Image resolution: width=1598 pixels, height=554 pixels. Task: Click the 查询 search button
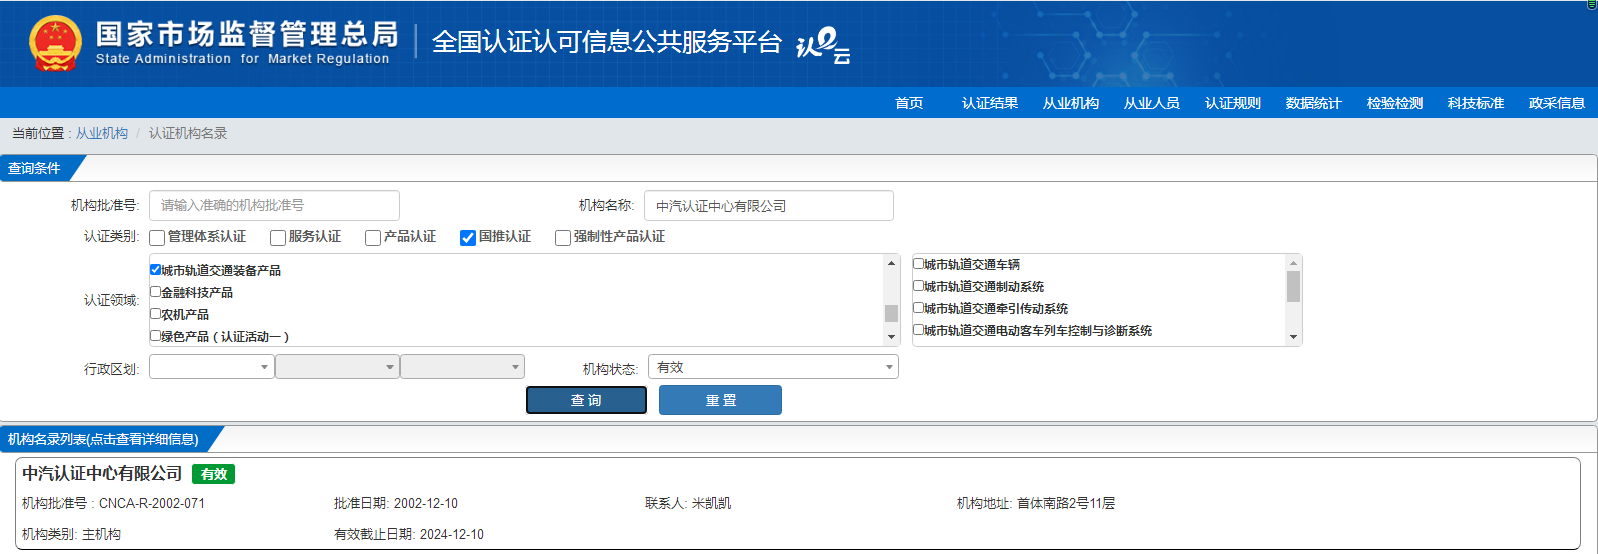[586, 400]
